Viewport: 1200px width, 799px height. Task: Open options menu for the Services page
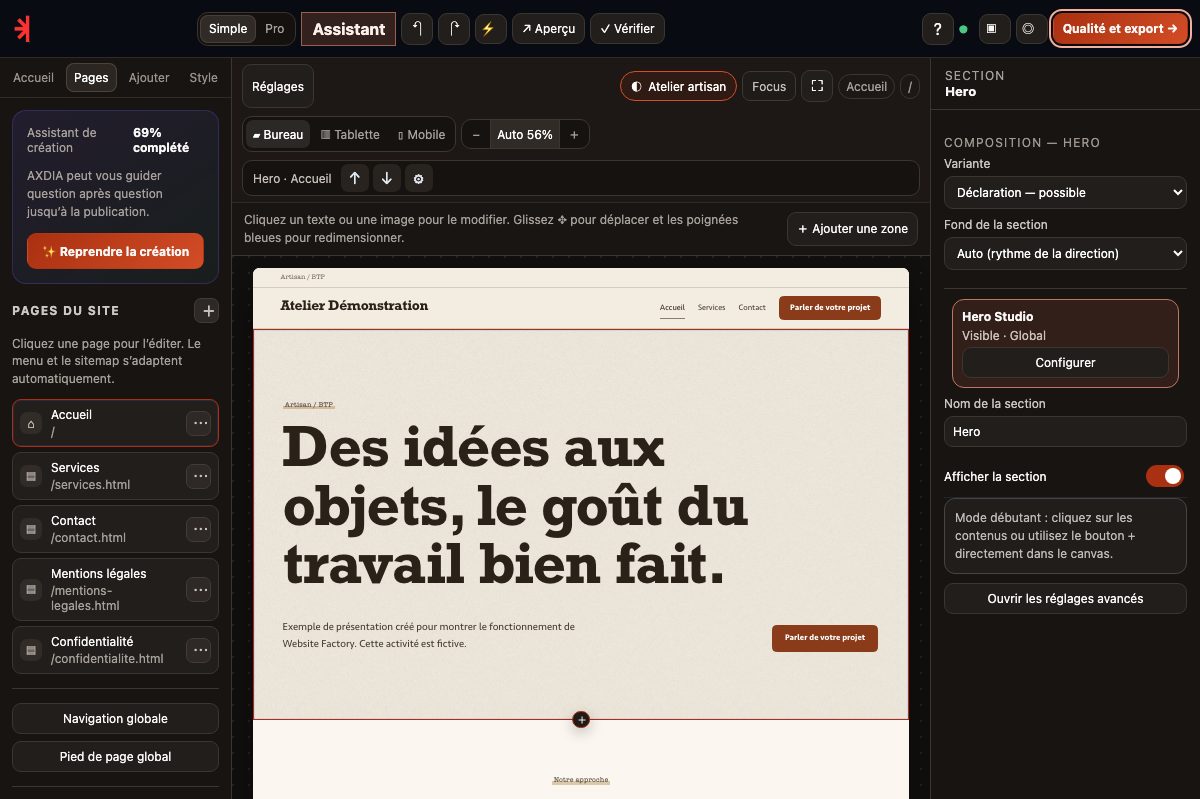[200, 476]
